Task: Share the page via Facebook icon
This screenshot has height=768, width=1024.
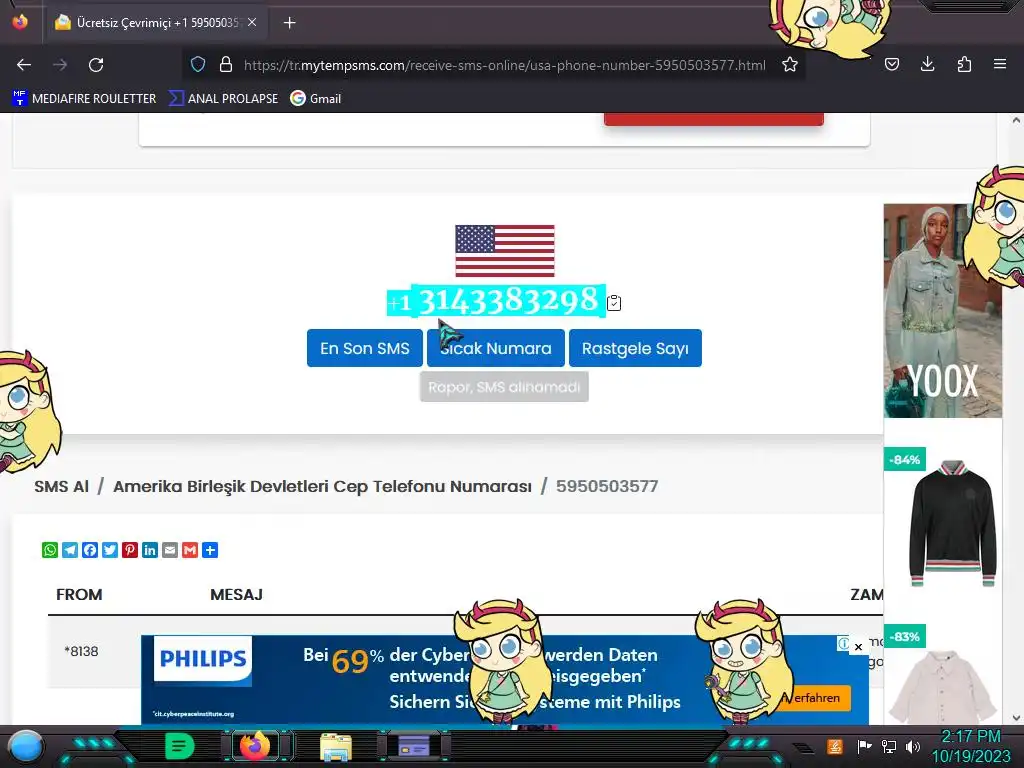Action: (x=90, y=550)
